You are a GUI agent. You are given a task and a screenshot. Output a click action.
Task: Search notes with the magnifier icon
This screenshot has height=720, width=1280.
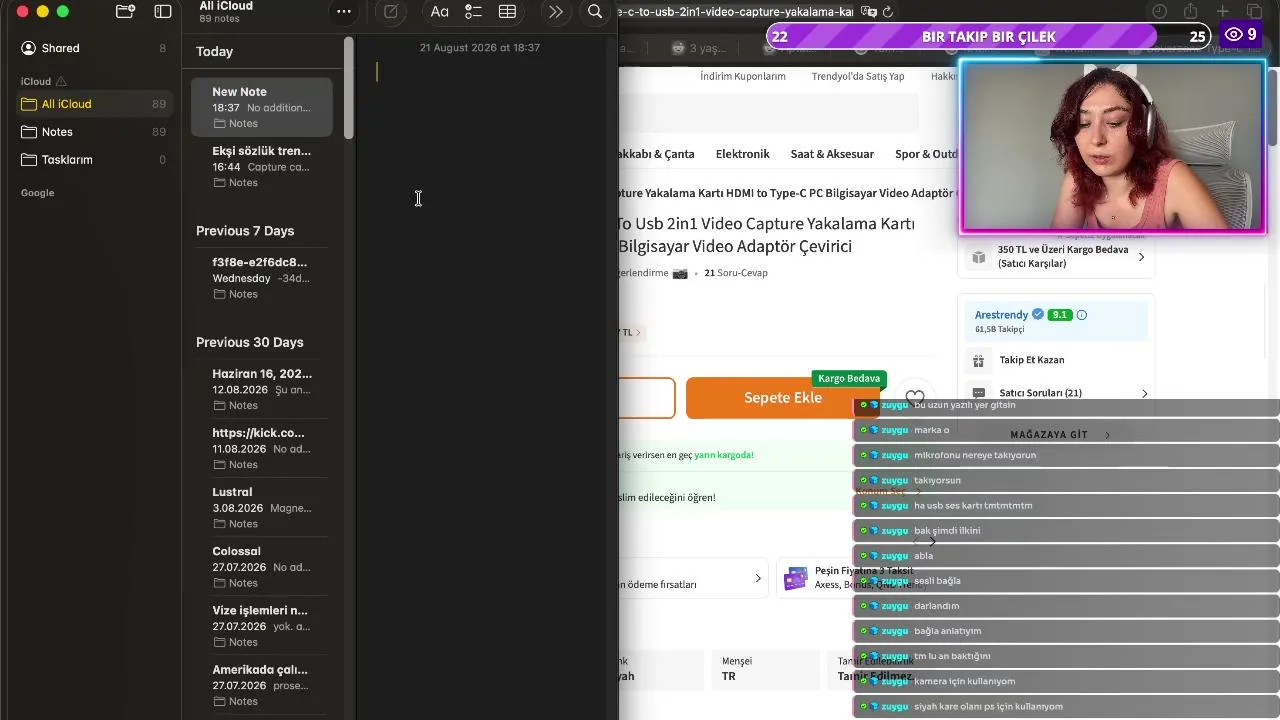(595, 11)
